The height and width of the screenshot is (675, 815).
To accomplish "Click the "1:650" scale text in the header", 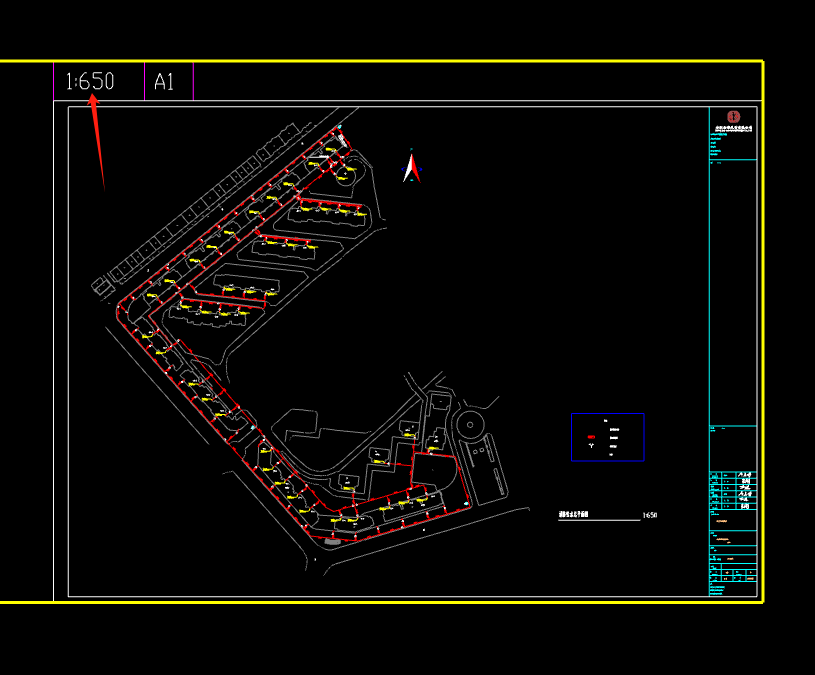I will 90,82.
